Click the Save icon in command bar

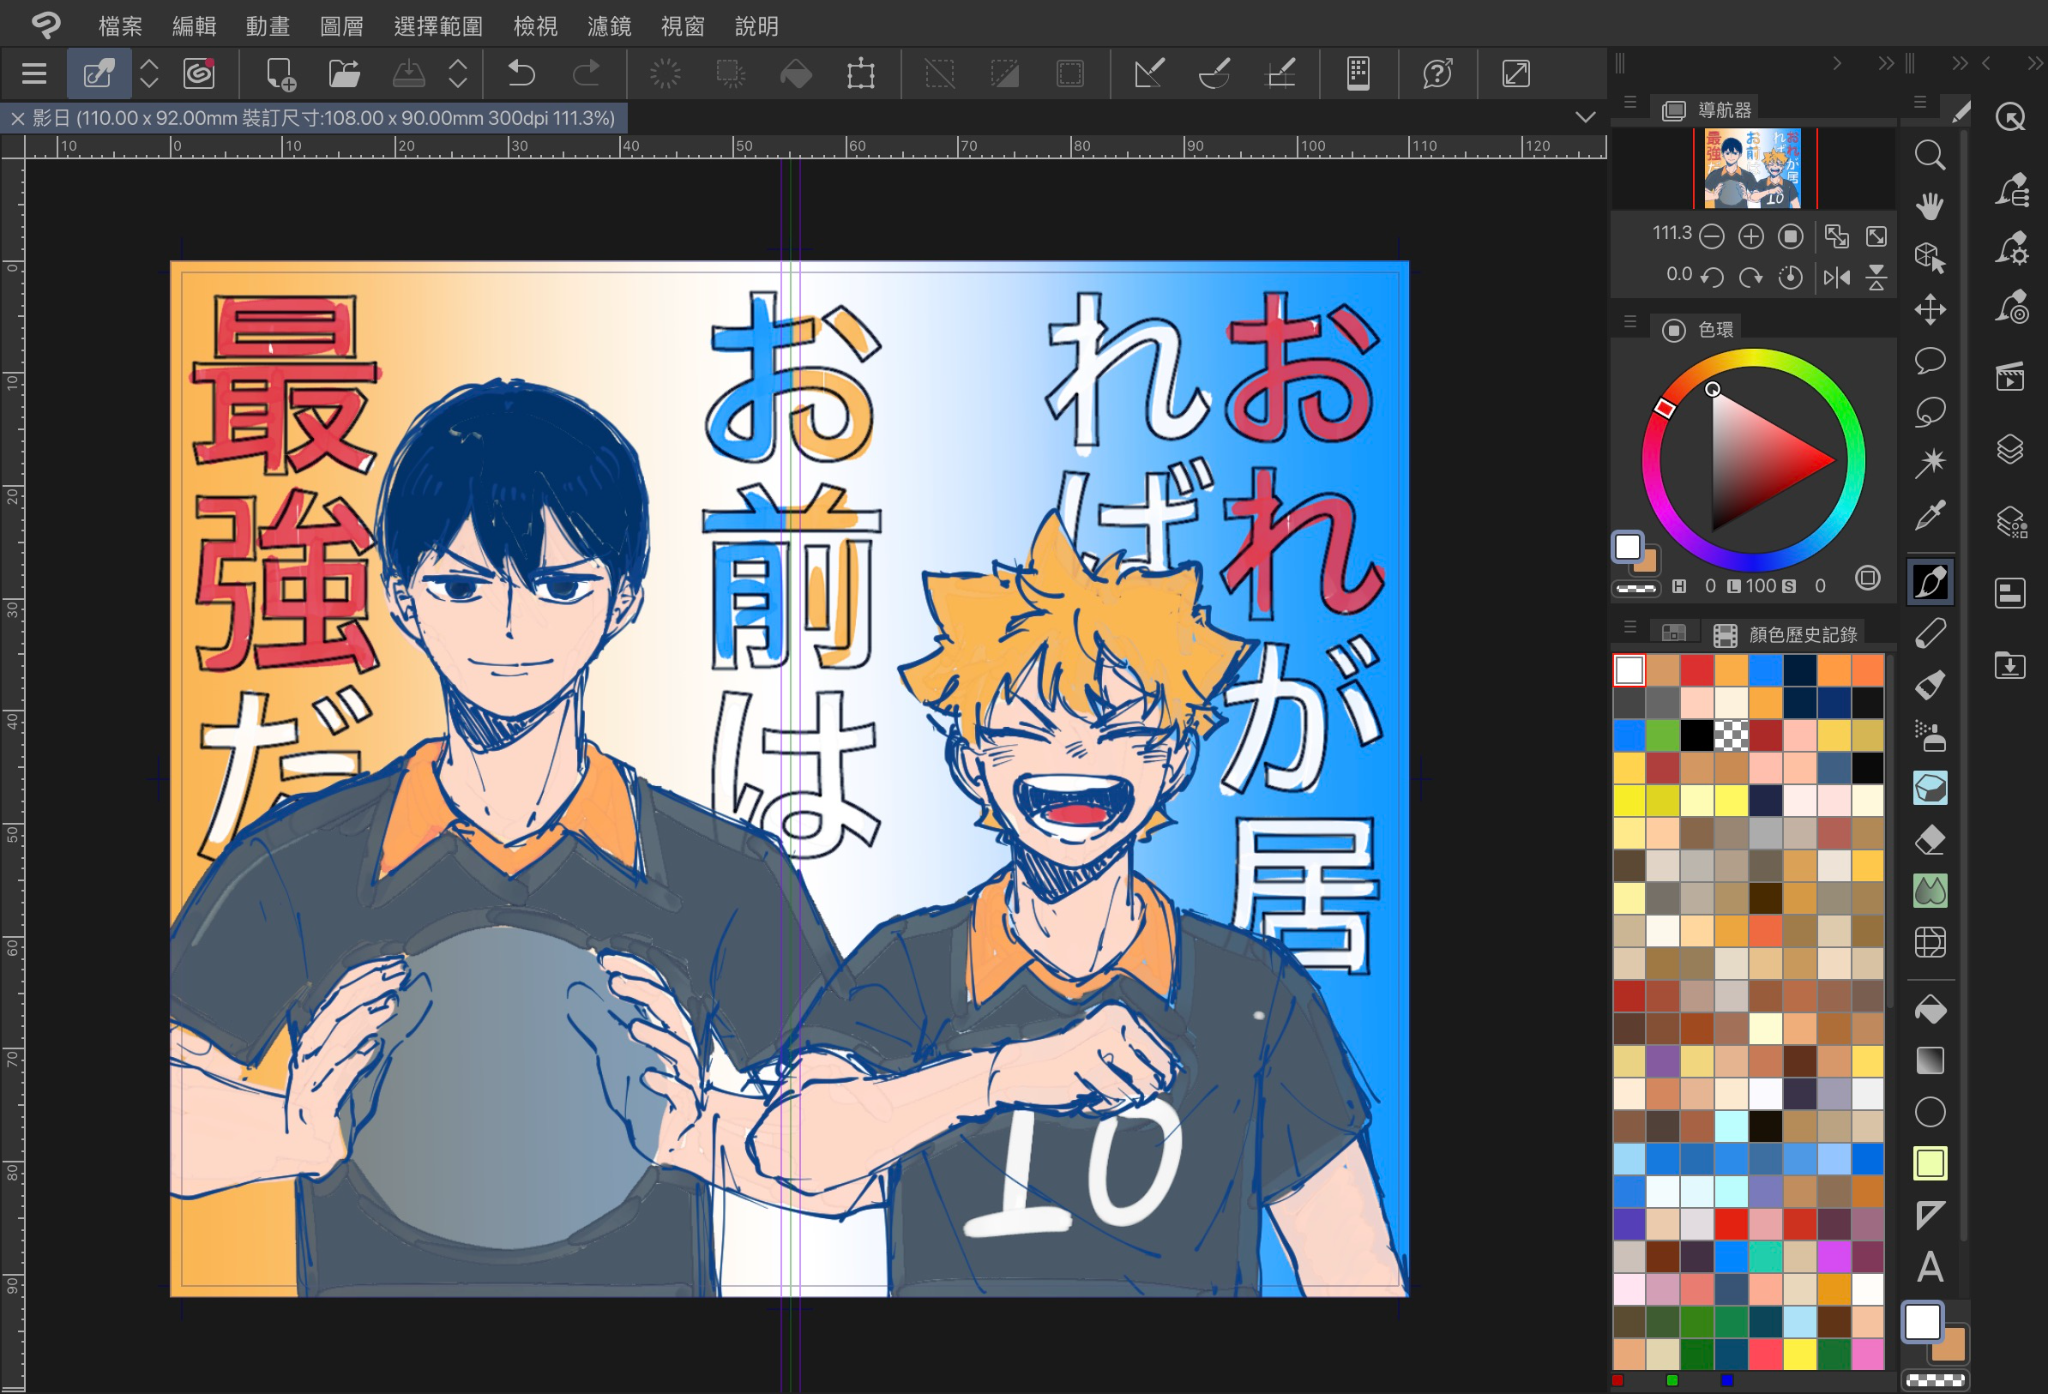[x=408, y=74]
